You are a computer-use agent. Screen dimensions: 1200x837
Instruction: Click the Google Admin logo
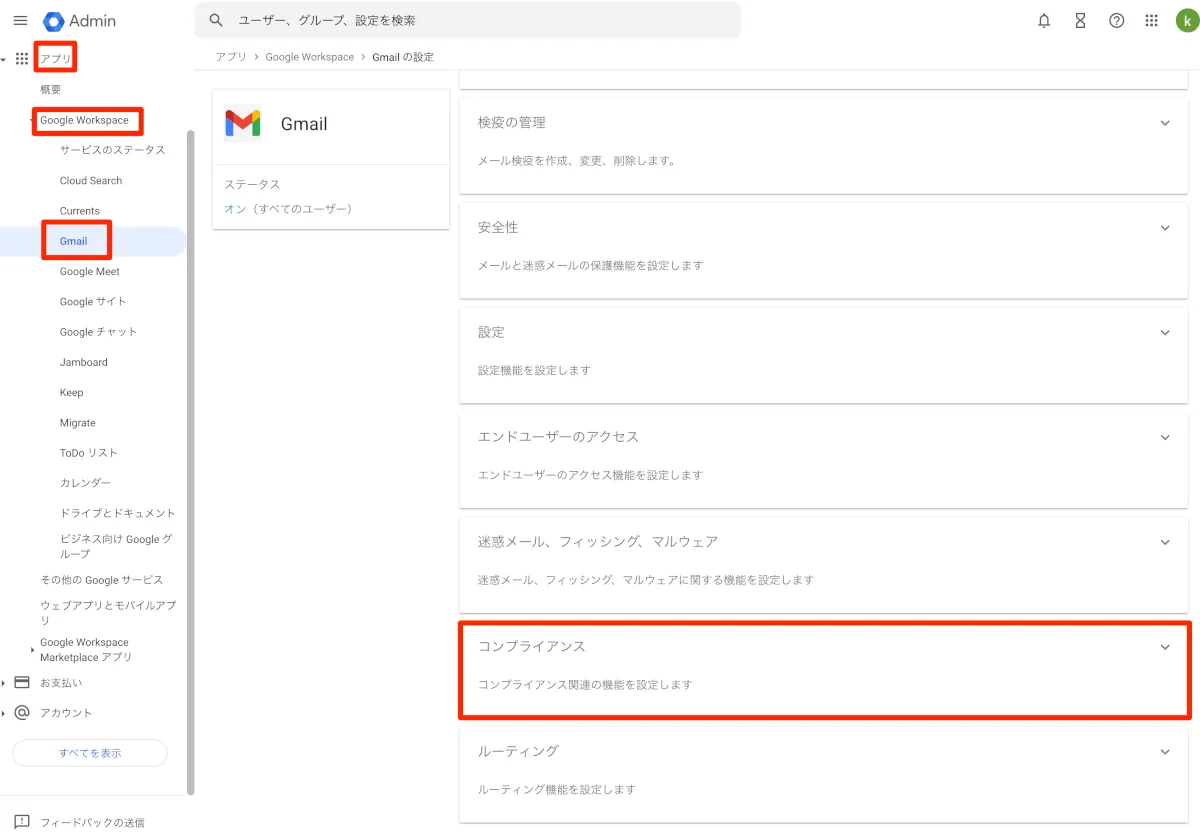coord(80,20)
